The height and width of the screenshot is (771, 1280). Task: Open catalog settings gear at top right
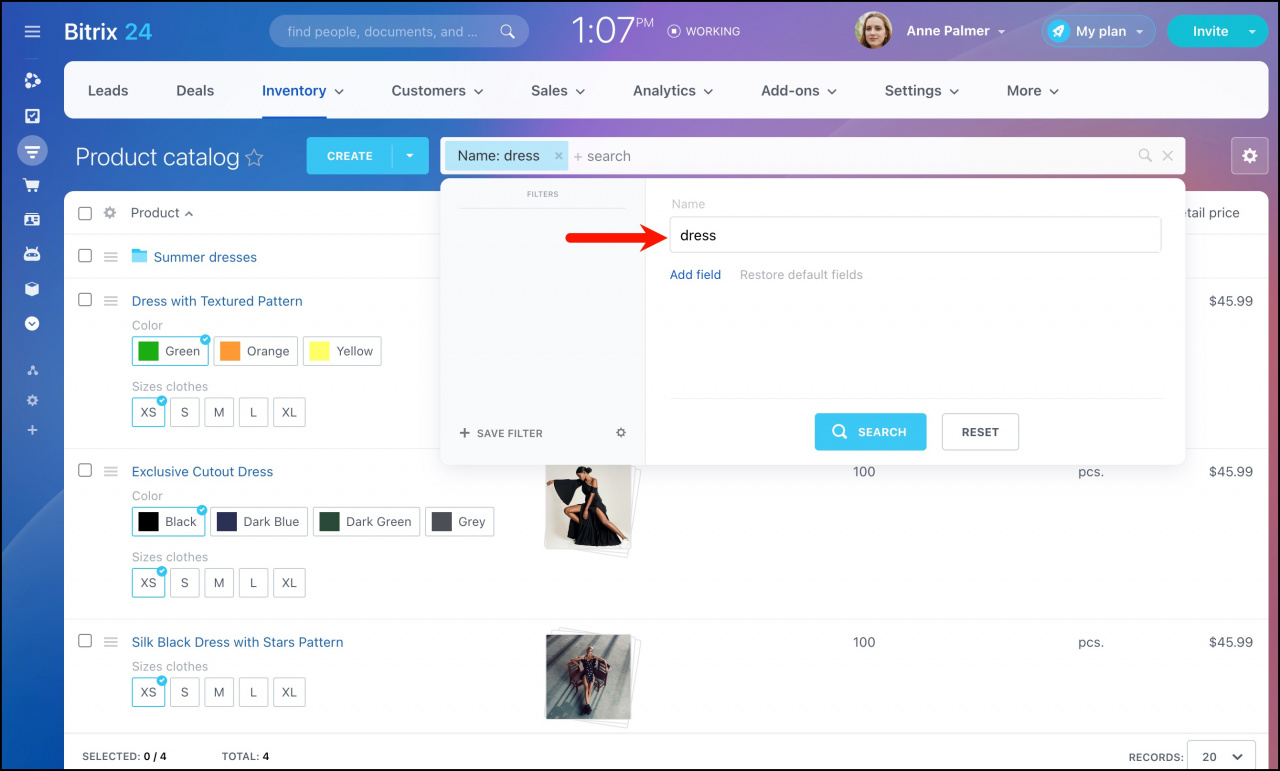click(x=1249, y=156)
